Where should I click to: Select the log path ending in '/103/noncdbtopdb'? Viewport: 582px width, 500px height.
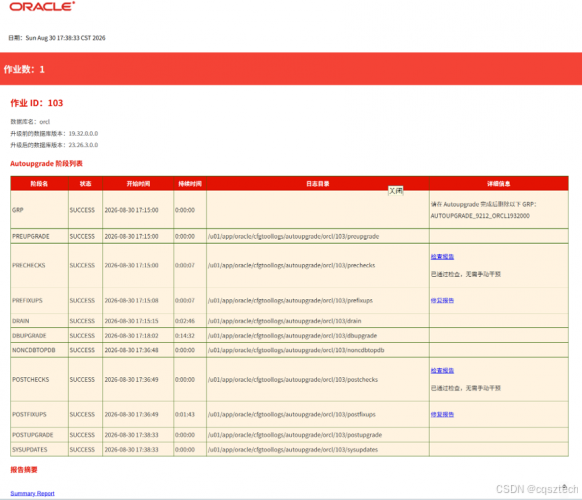tap(296, 350)
